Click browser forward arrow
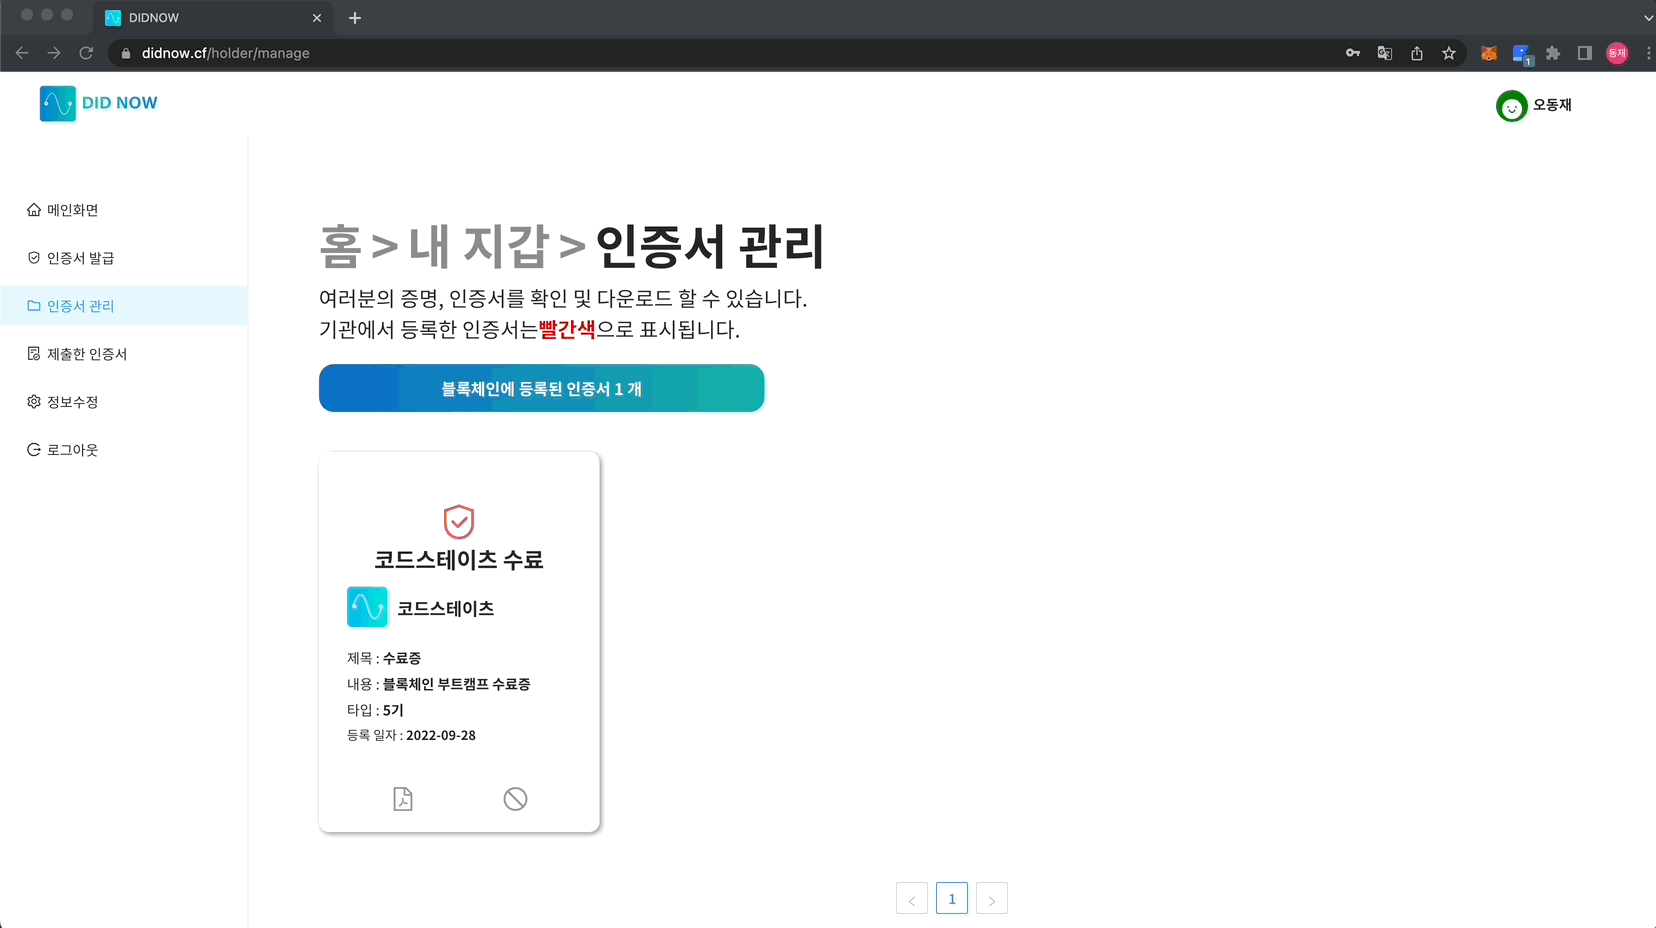1656x928 pixels. pos(54,53)
